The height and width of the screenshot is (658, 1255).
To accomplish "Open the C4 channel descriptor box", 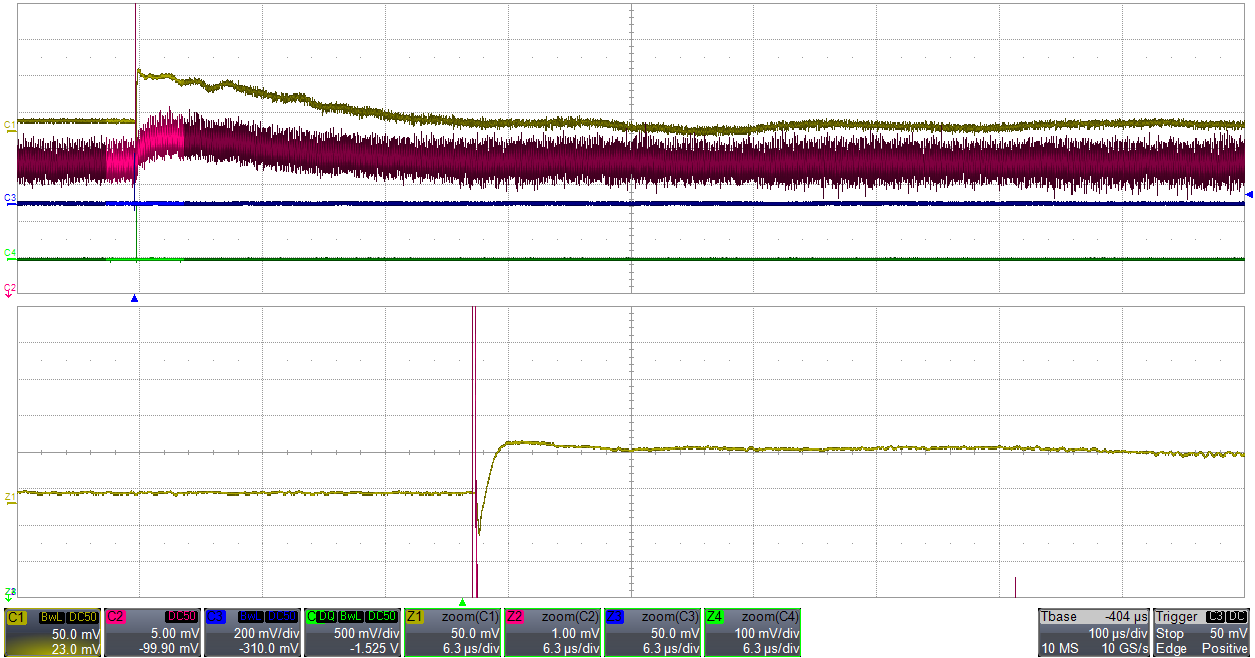I will tap(353, 632).
